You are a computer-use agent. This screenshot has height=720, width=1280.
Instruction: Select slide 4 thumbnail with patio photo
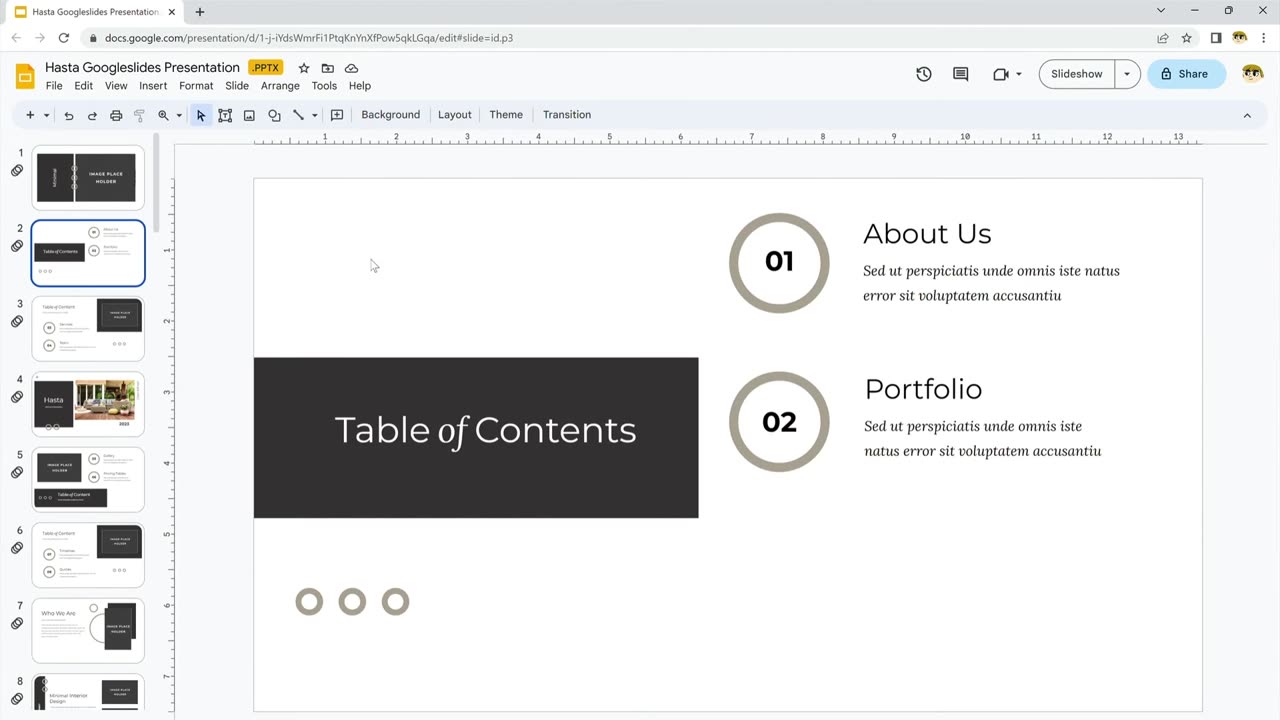tap(88, 404)
